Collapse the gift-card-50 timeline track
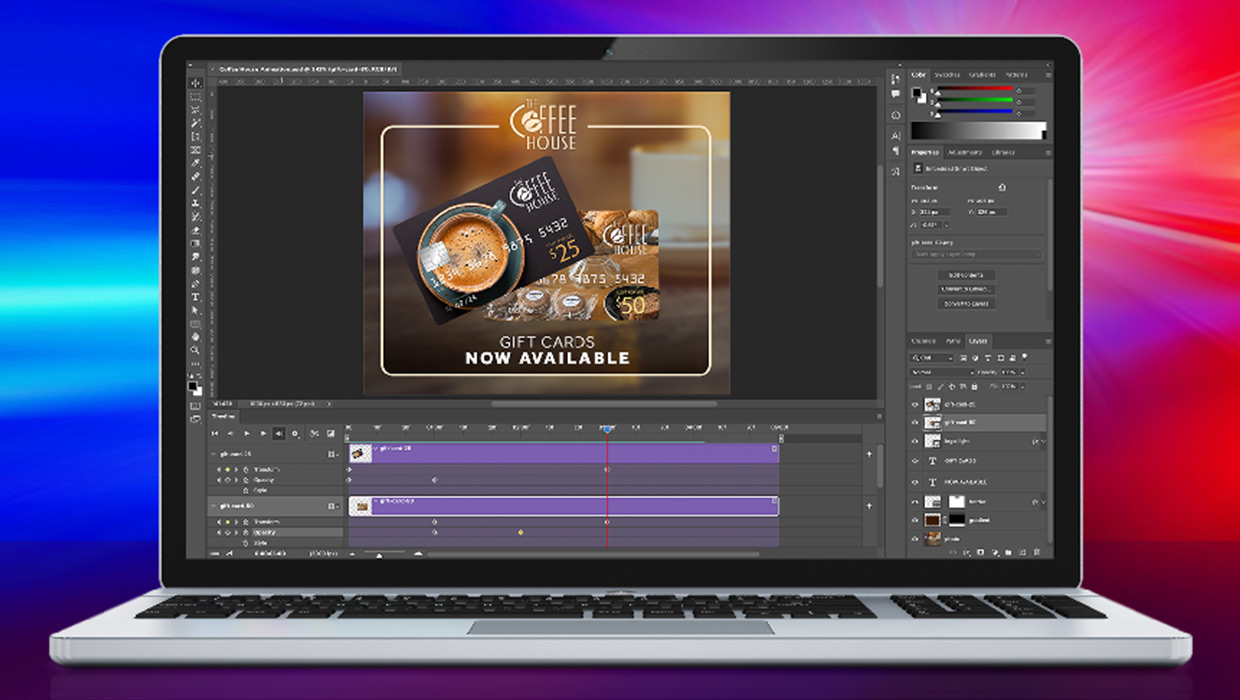 (213, 506)
